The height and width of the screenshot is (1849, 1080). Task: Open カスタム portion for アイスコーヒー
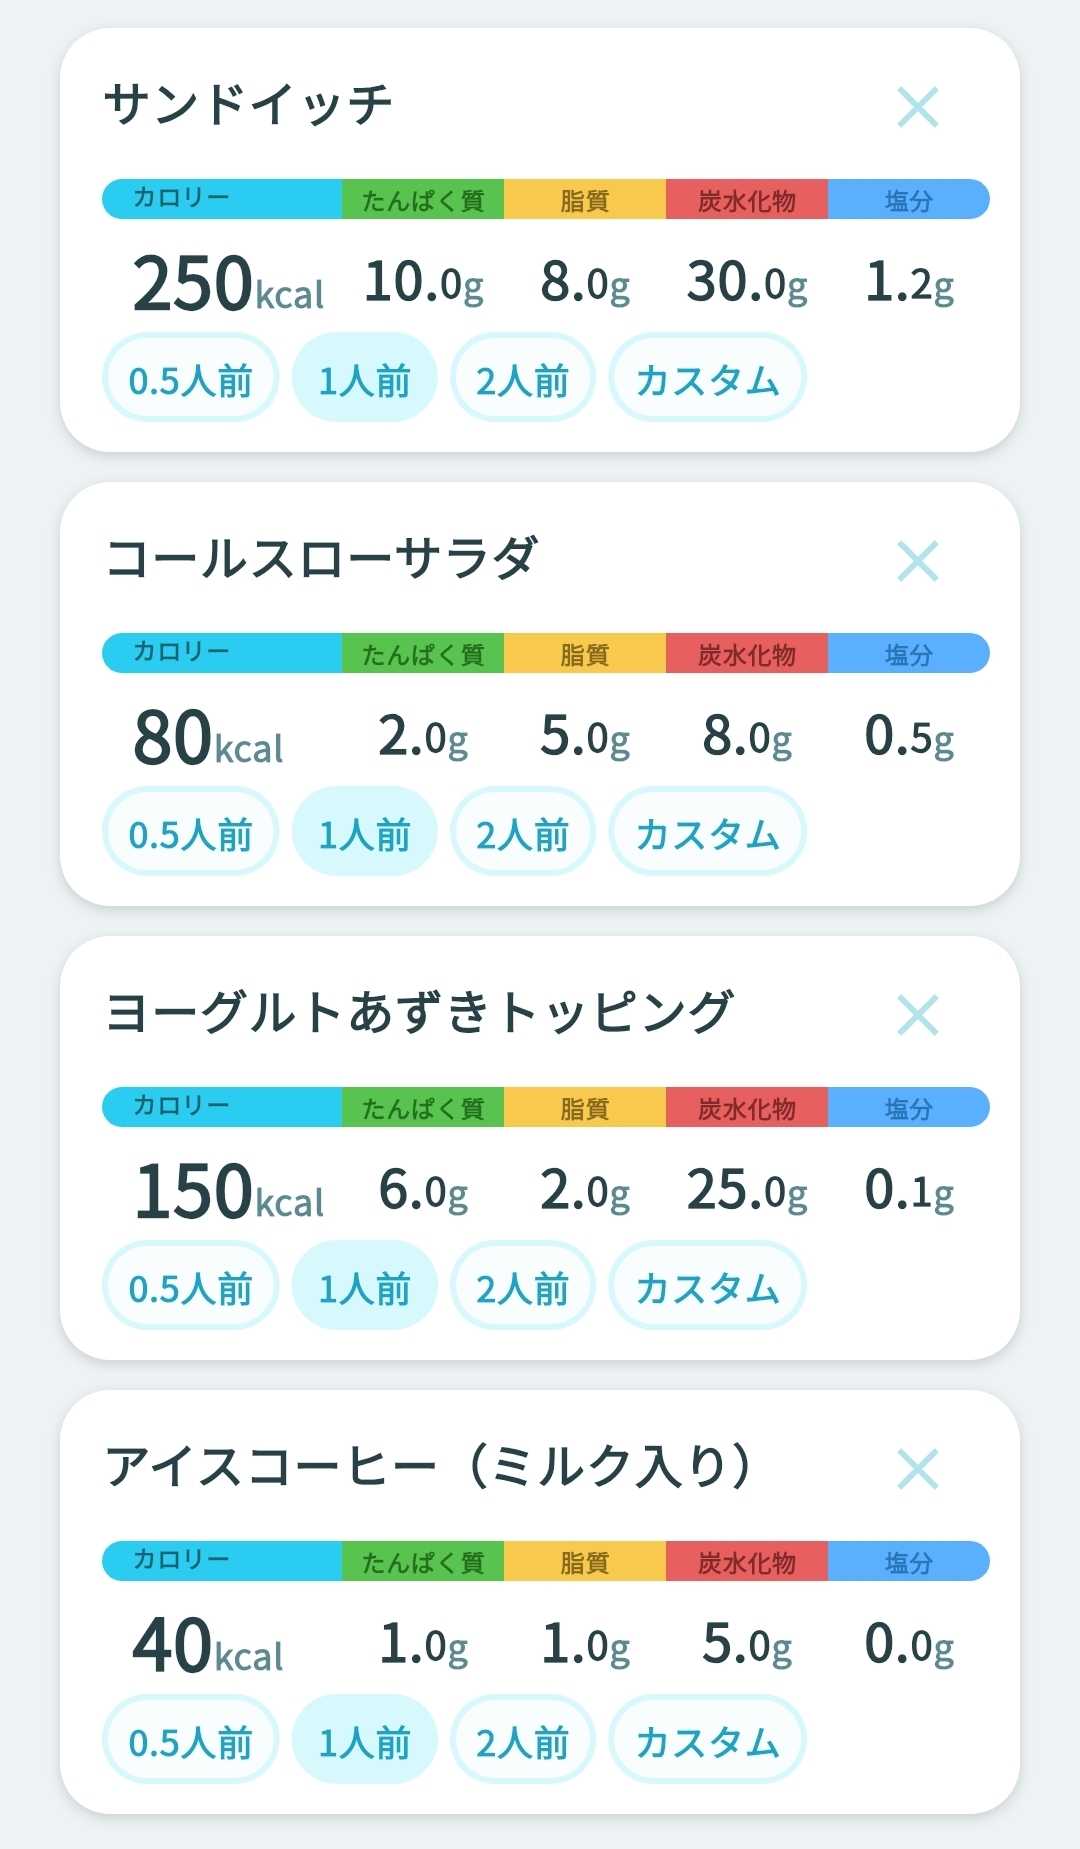pos(707,1740)
